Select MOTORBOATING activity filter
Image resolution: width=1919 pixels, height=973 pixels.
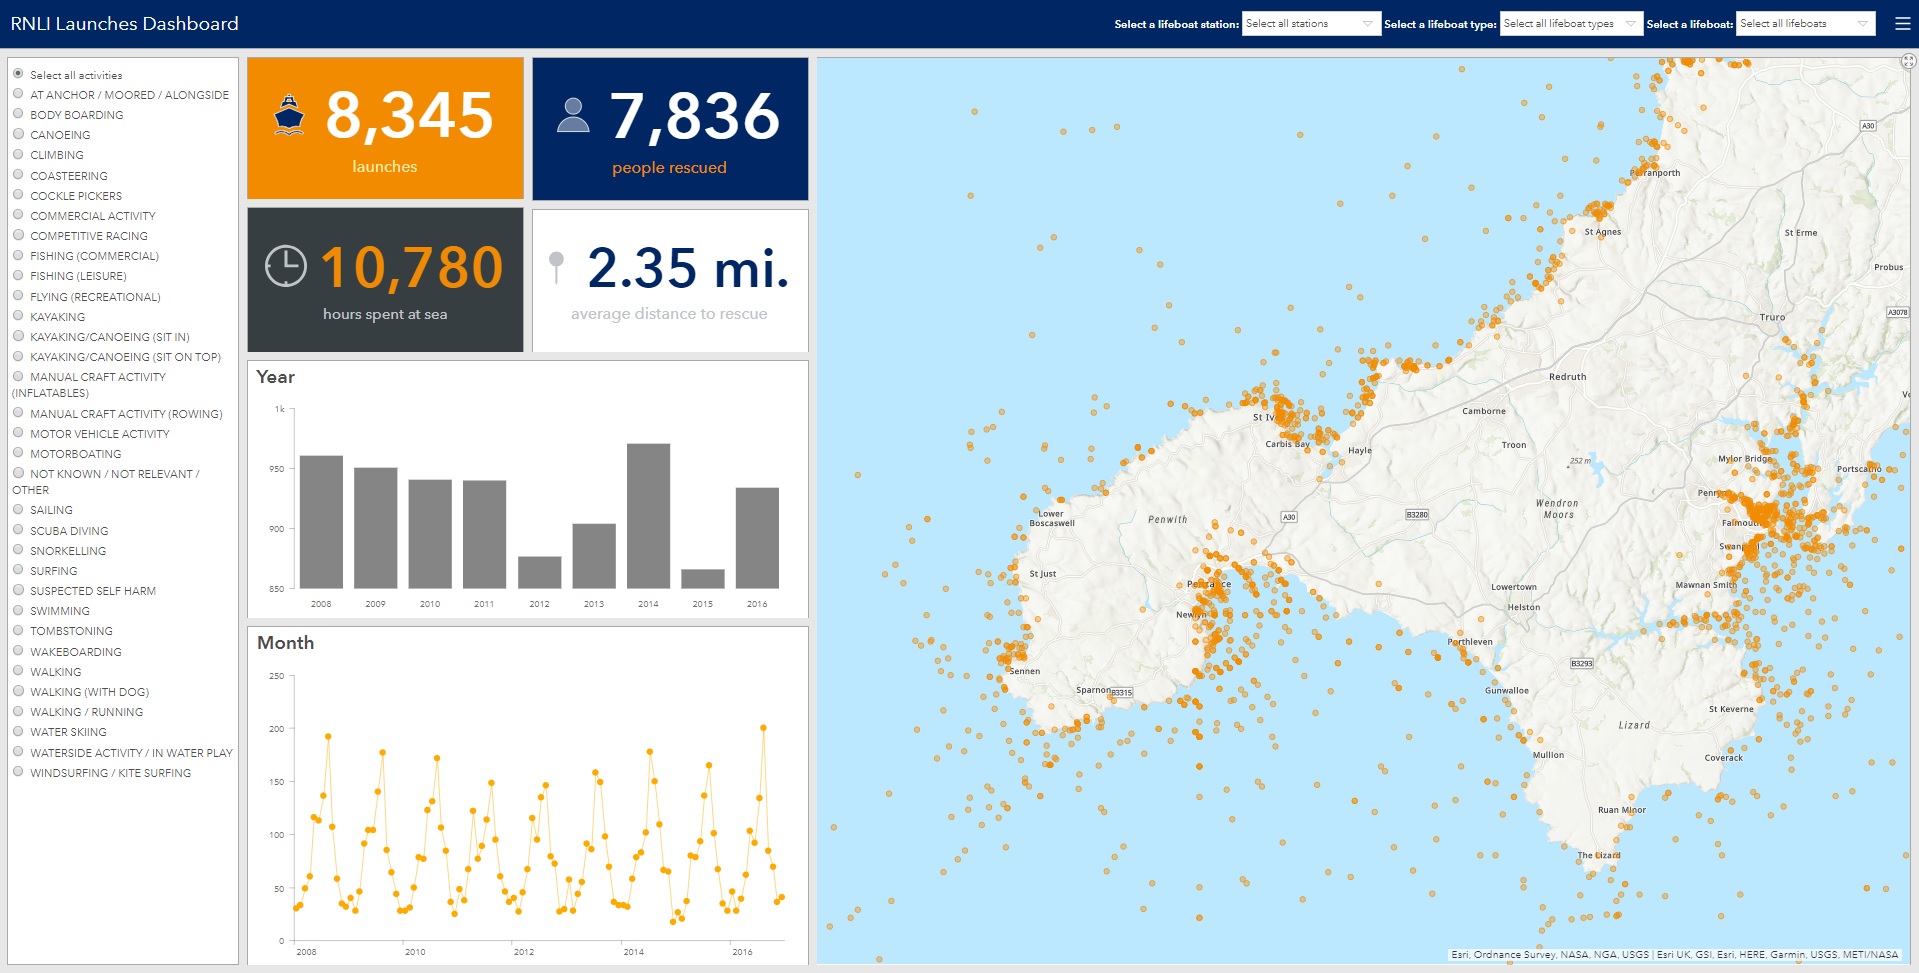18,453
